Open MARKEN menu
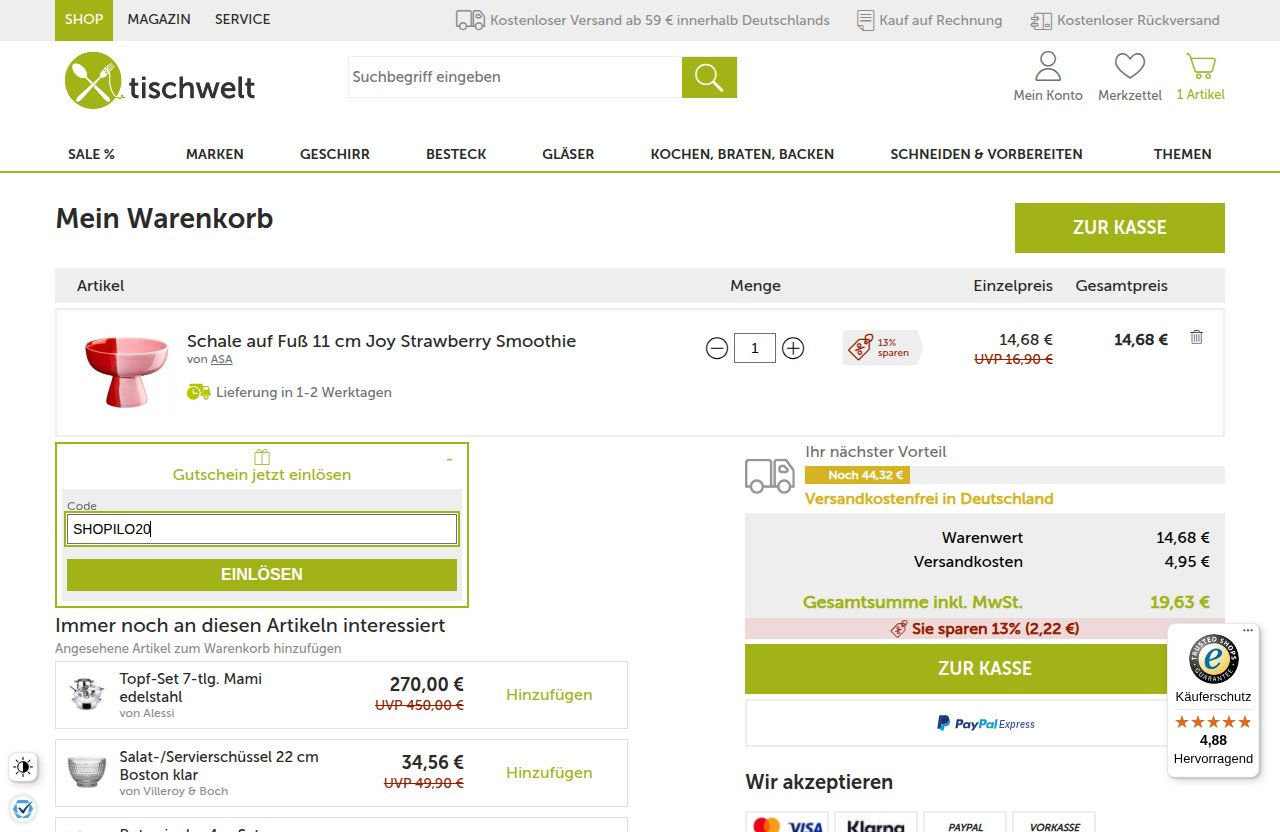 pos(215,154)
